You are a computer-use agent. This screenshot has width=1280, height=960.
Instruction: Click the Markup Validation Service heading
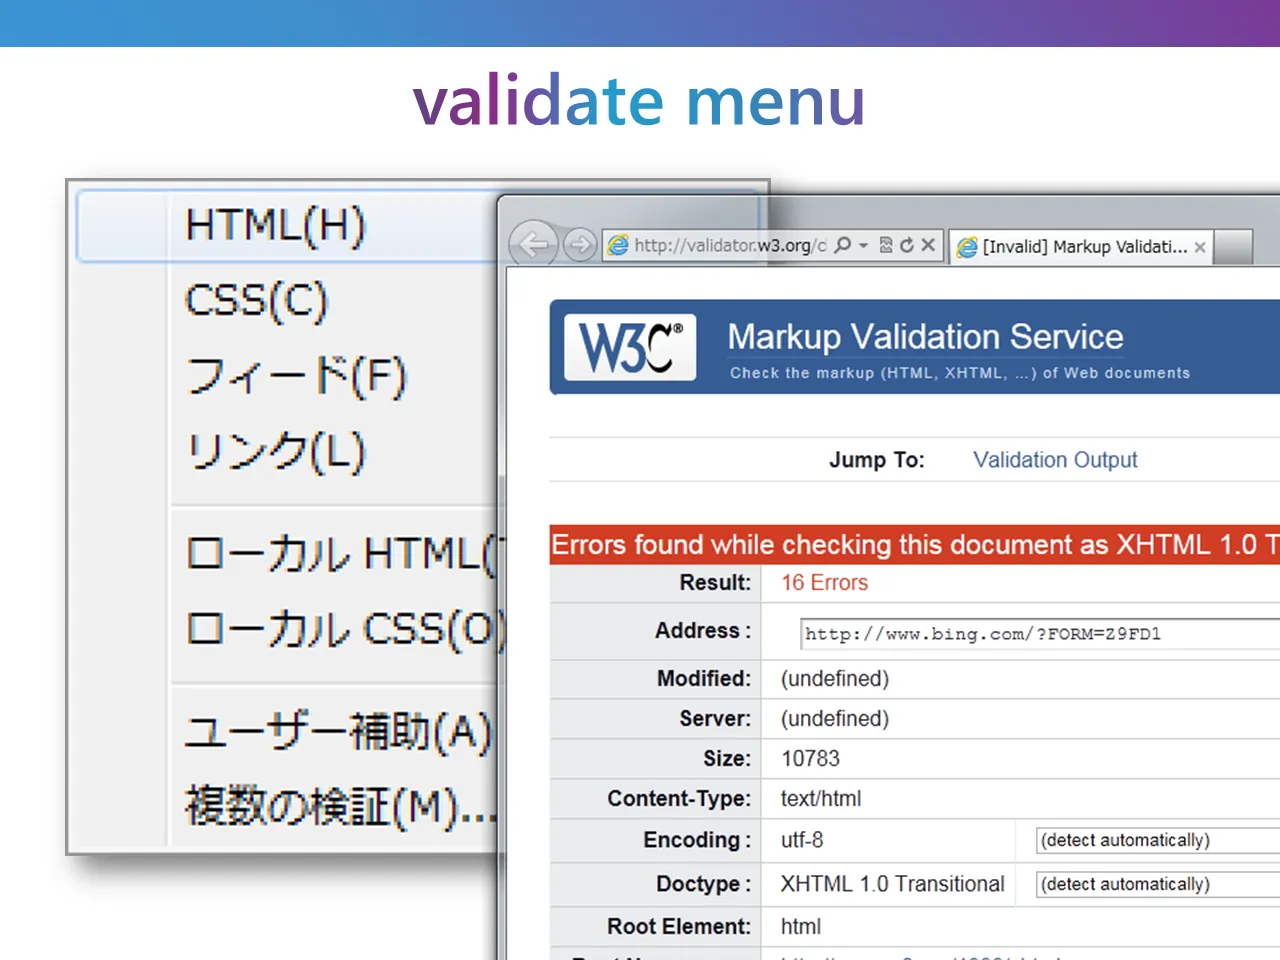[925, 337]
